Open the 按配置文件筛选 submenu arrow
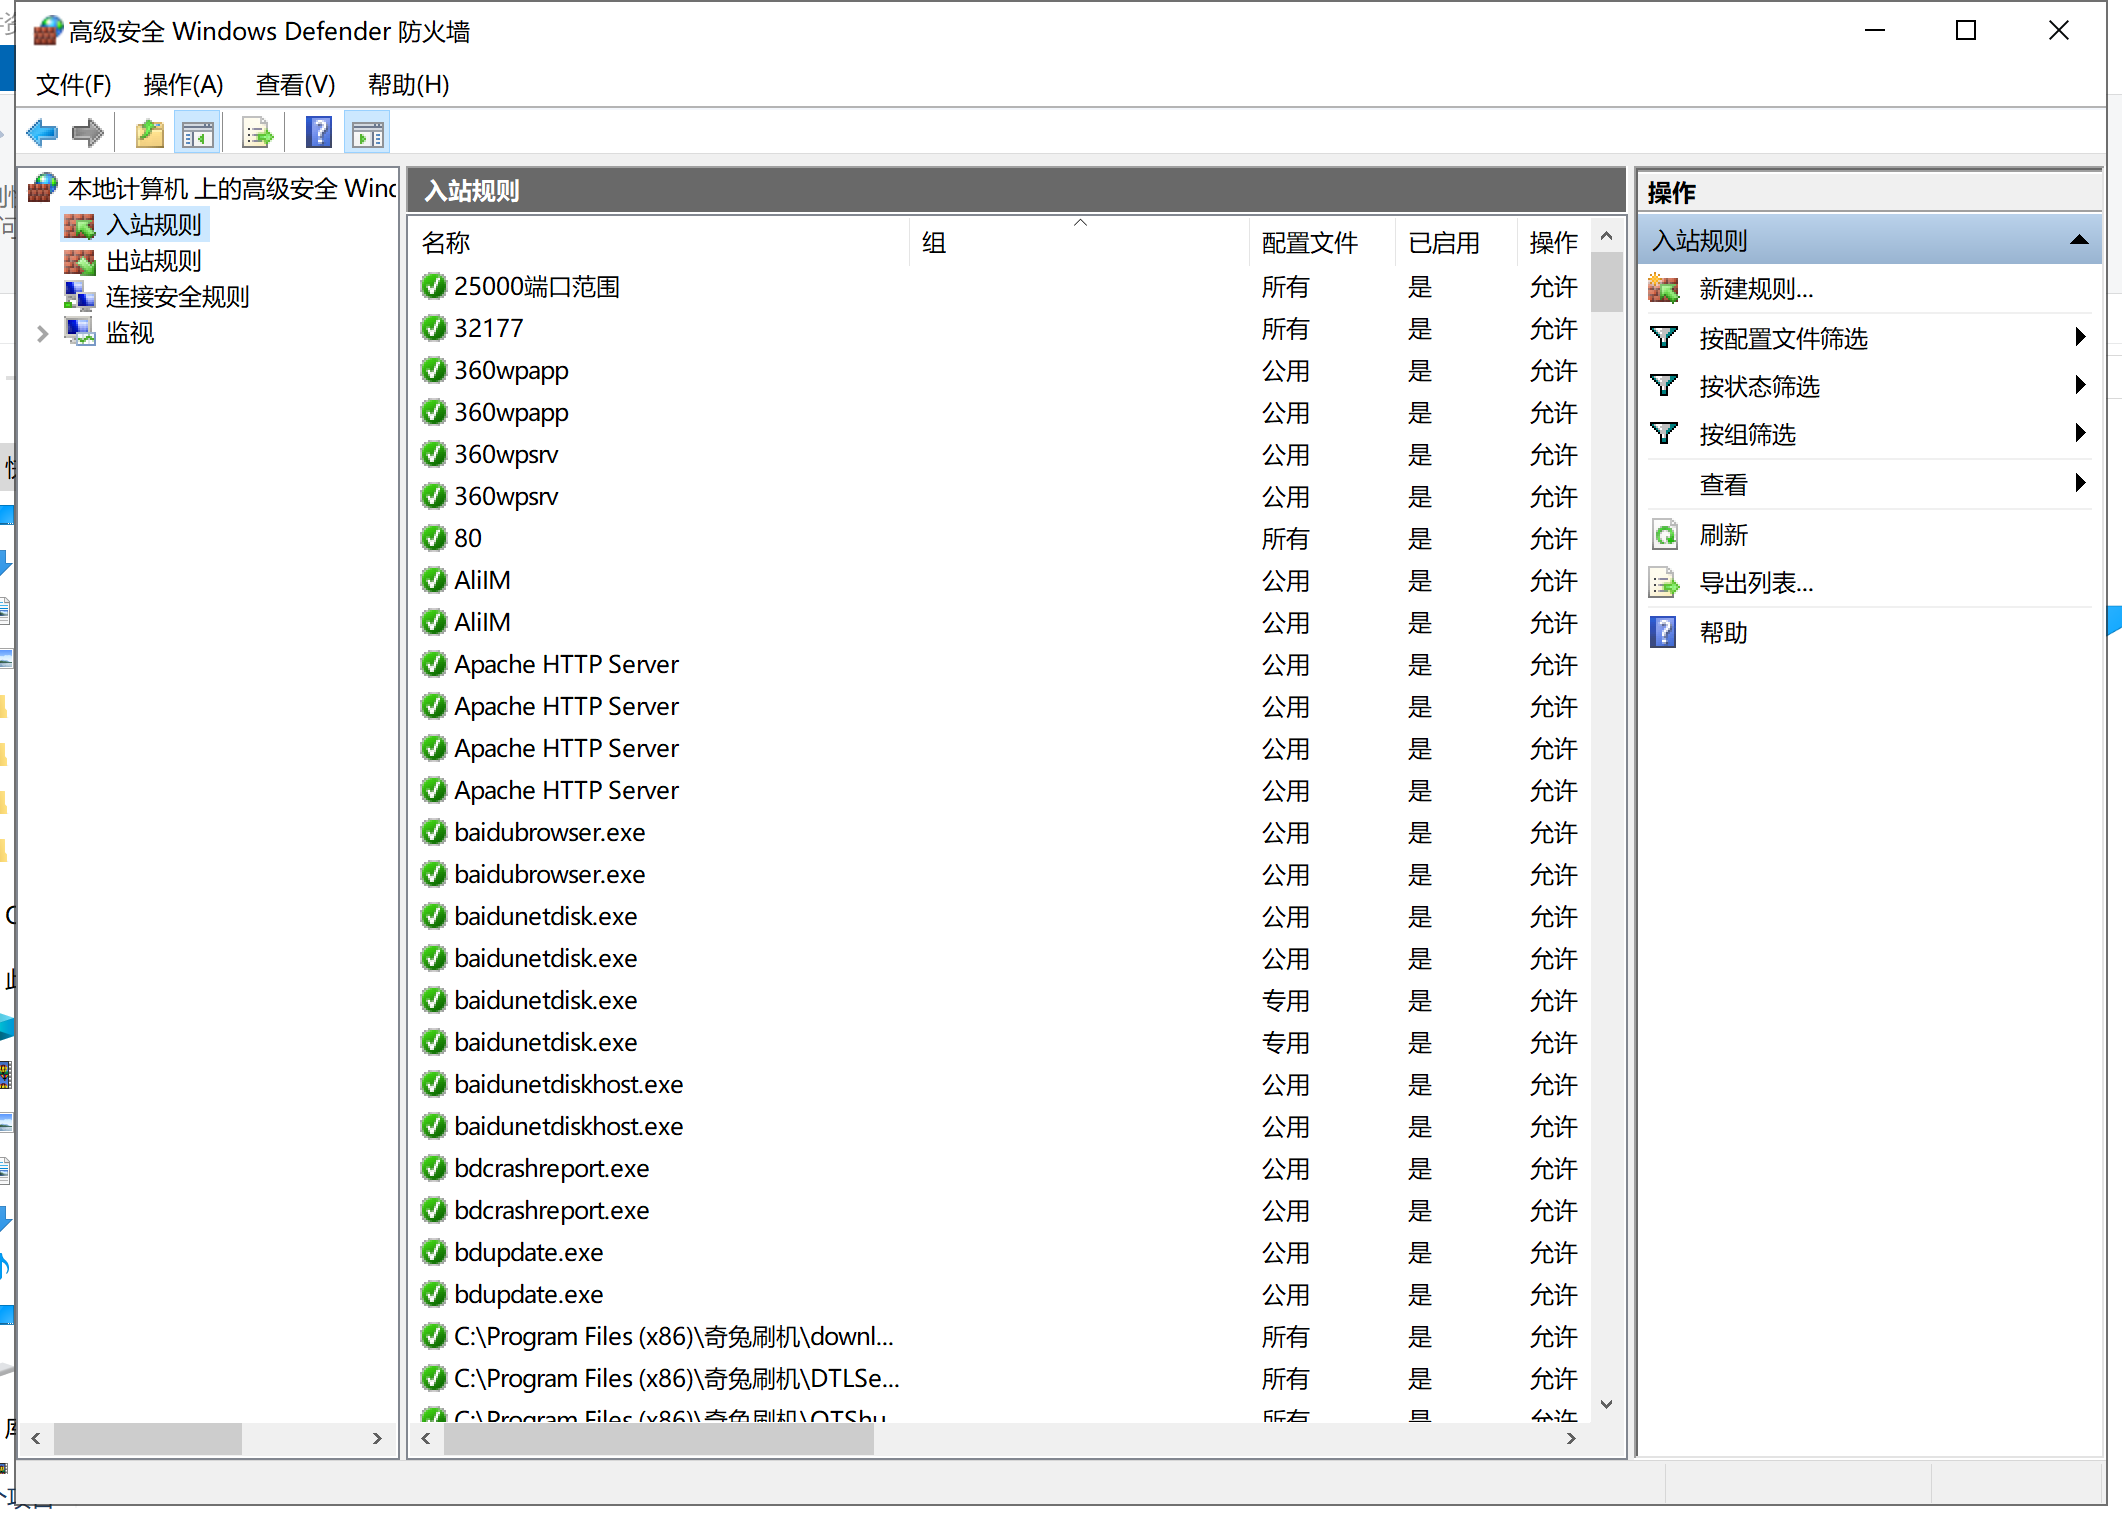The height and width of the screenshot is (1520, 2122). 2079,337
